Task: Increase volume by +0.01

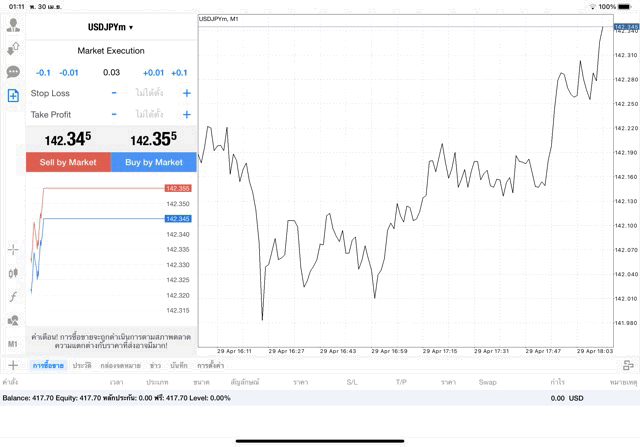Action: point(153,72)
